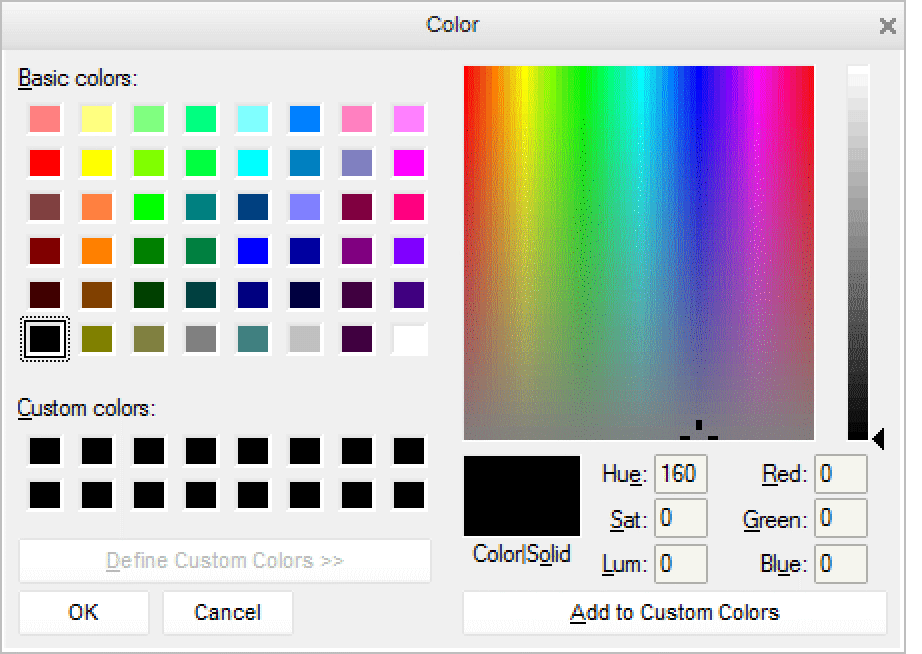Choose the white swatch in Basic colors

[409, 339]
